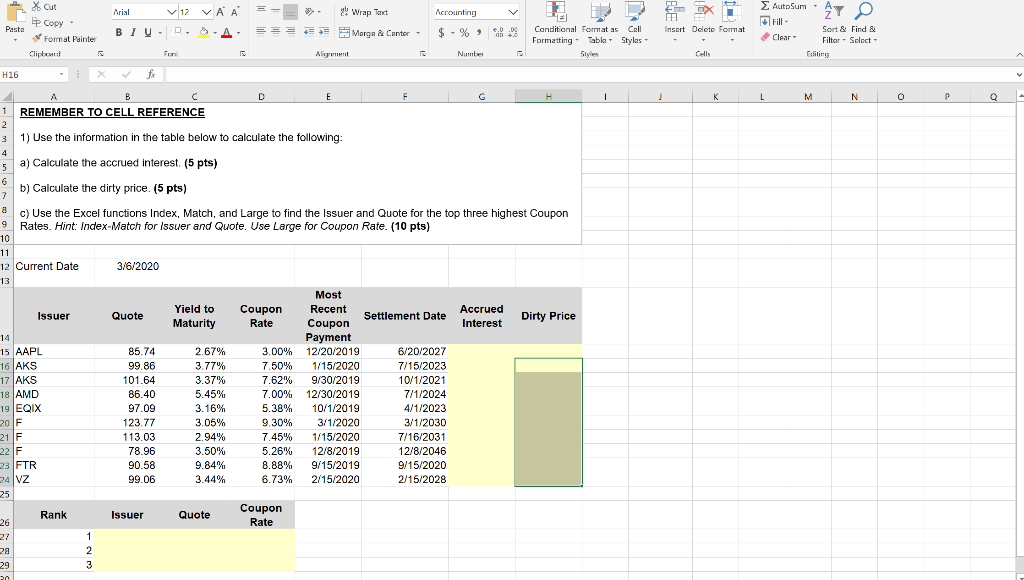
Task: Click the AutoSum sigma icon
Action: pyautogui.click(x=766, y=6)
